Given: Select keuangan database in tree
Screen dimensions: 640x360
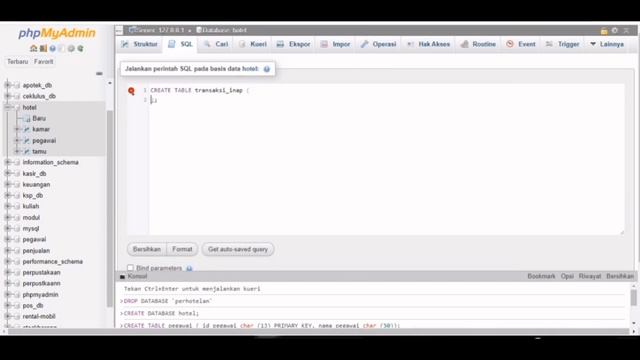Looking at the screenshot, I should pos(36,184).
